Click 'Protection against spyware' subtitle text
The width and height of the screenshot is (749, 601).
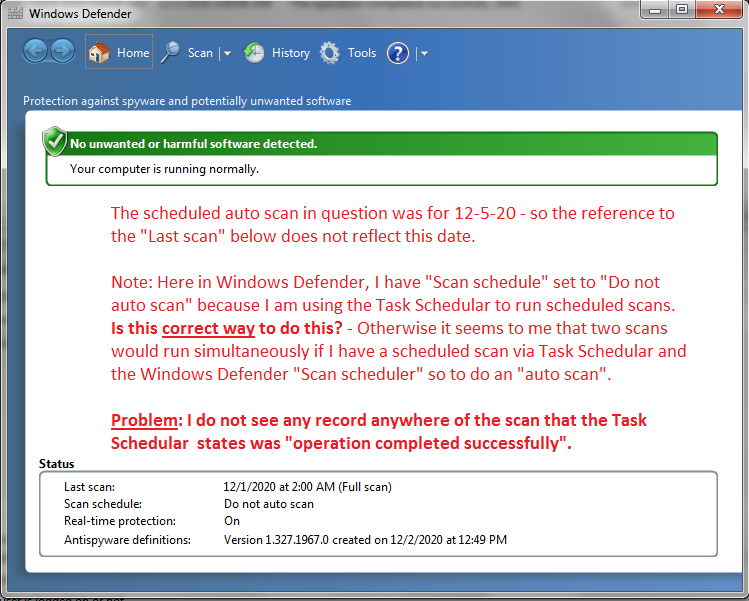pyautogui.click(x=187, y=101)
